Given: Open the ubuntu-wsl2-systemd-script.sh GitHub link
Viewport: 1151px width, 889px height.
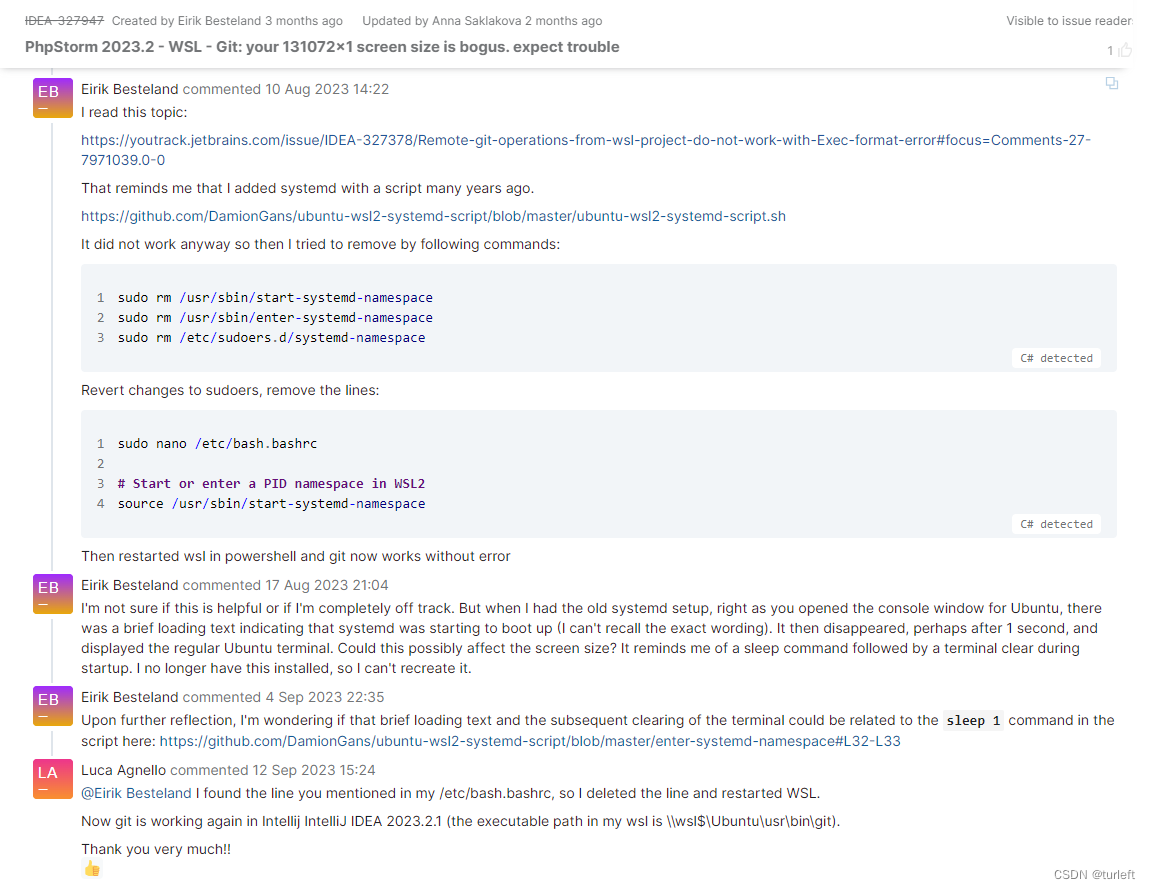Looking at the screenshot, I should tap(433, 216).
